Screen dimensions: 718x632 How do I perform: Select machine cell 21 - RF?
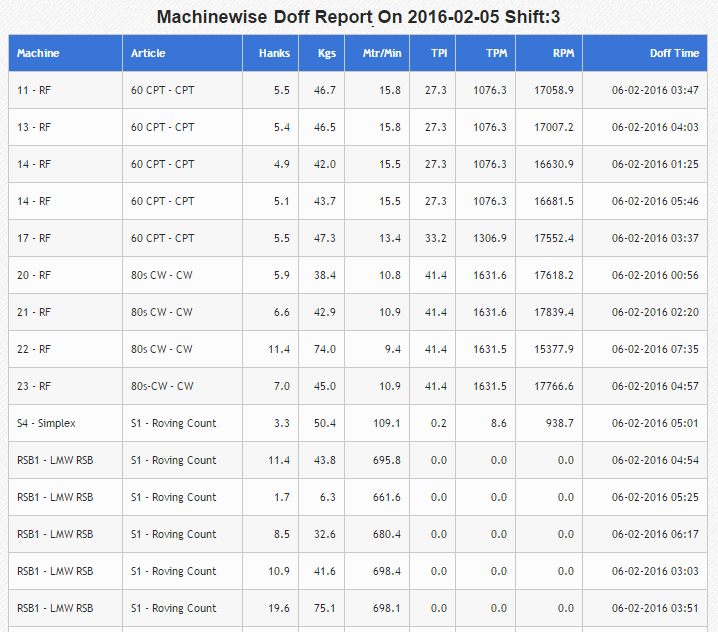tap(34, 312)
